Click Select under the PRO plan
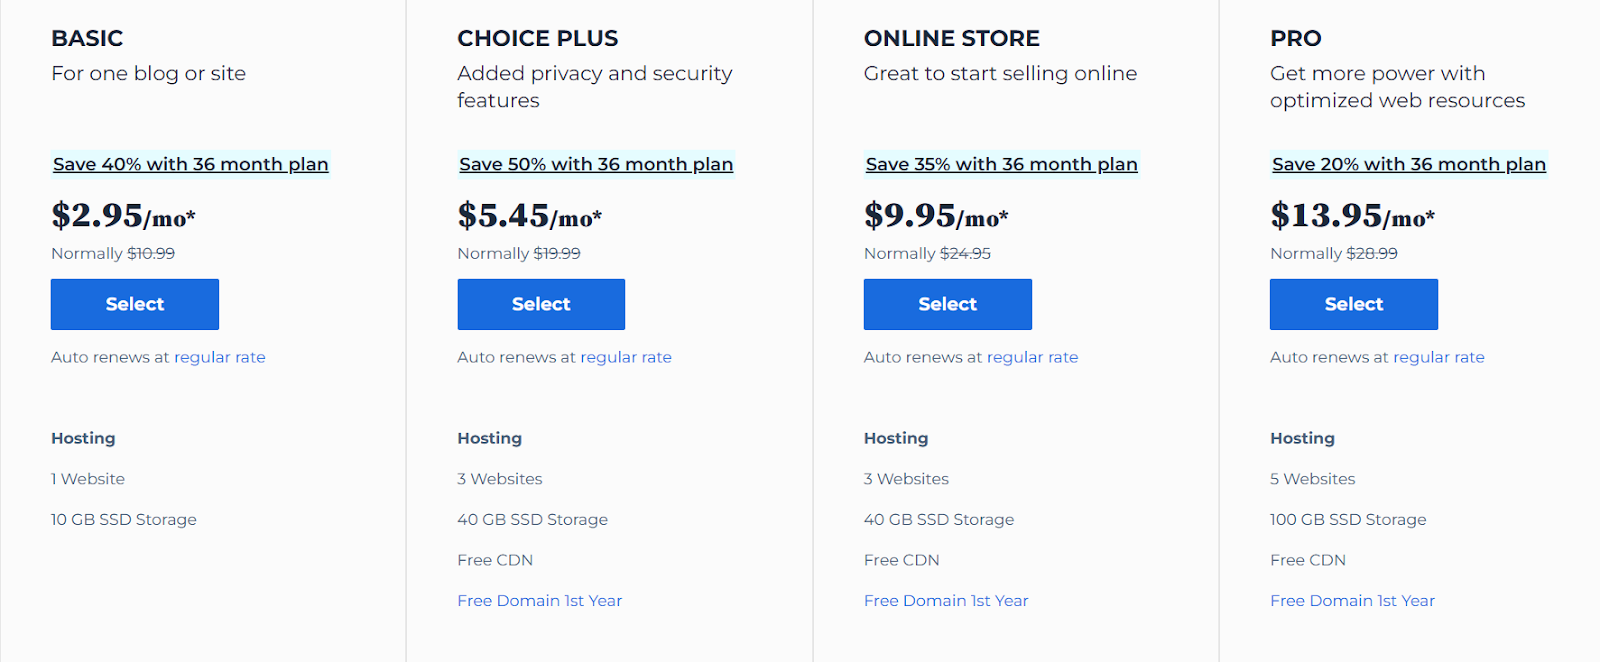1600x662 pixels. 1352,304
